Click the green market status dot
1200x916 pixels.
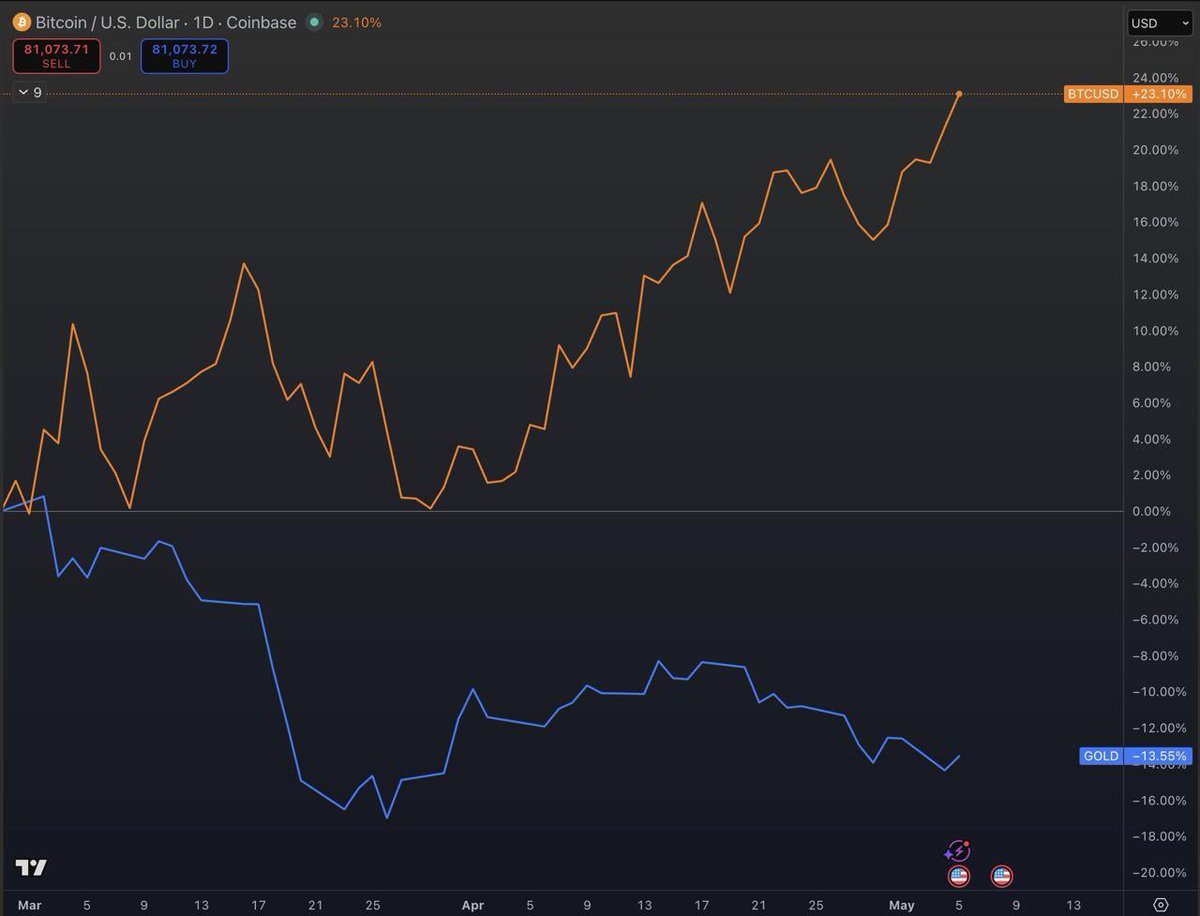315,22
